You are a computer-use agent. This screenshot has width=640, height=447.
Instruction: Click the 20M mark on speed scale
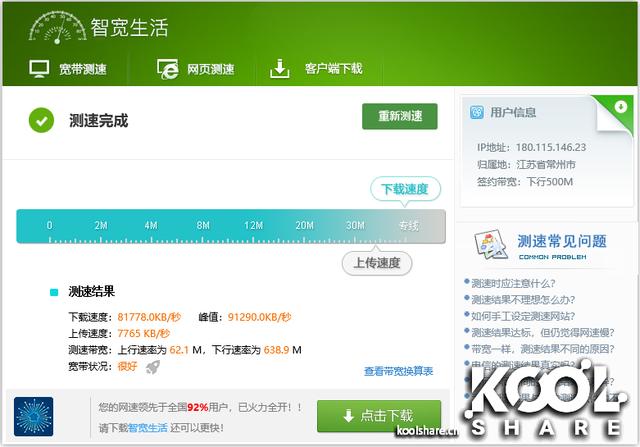[304, 225]
